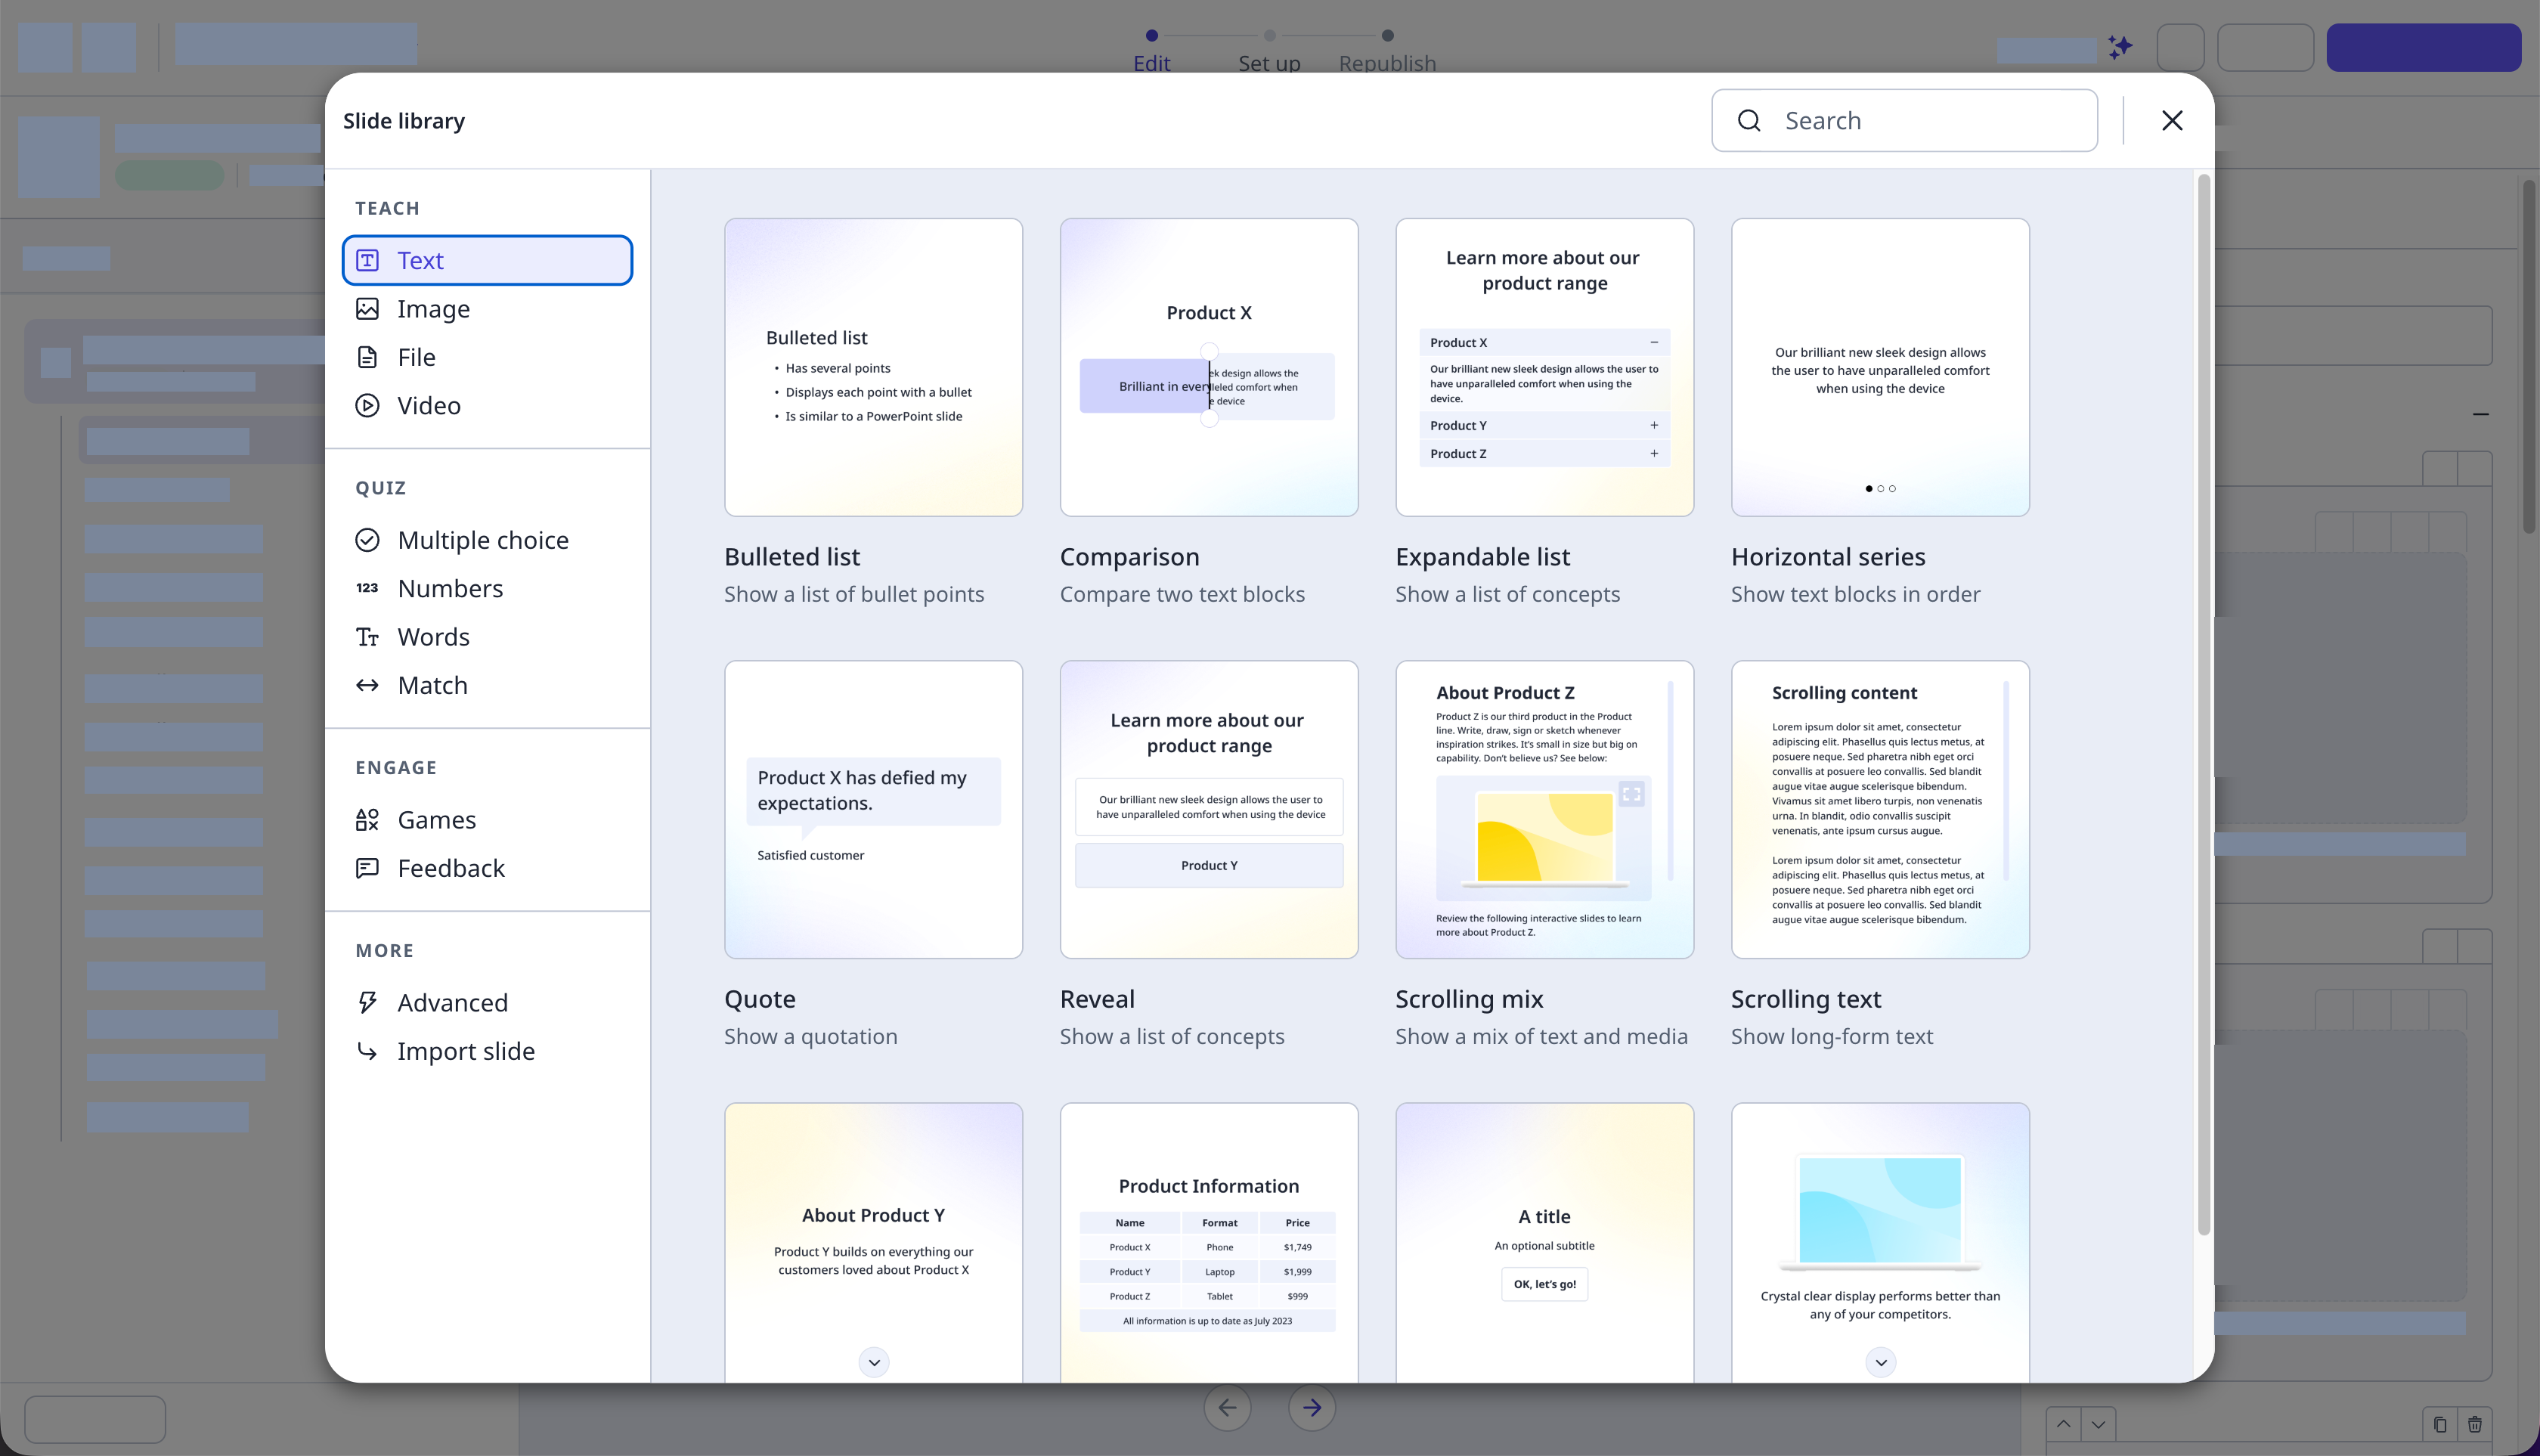Click the Quote title text
Viewport: 2540px width, 1456px height.
(760, 999)
